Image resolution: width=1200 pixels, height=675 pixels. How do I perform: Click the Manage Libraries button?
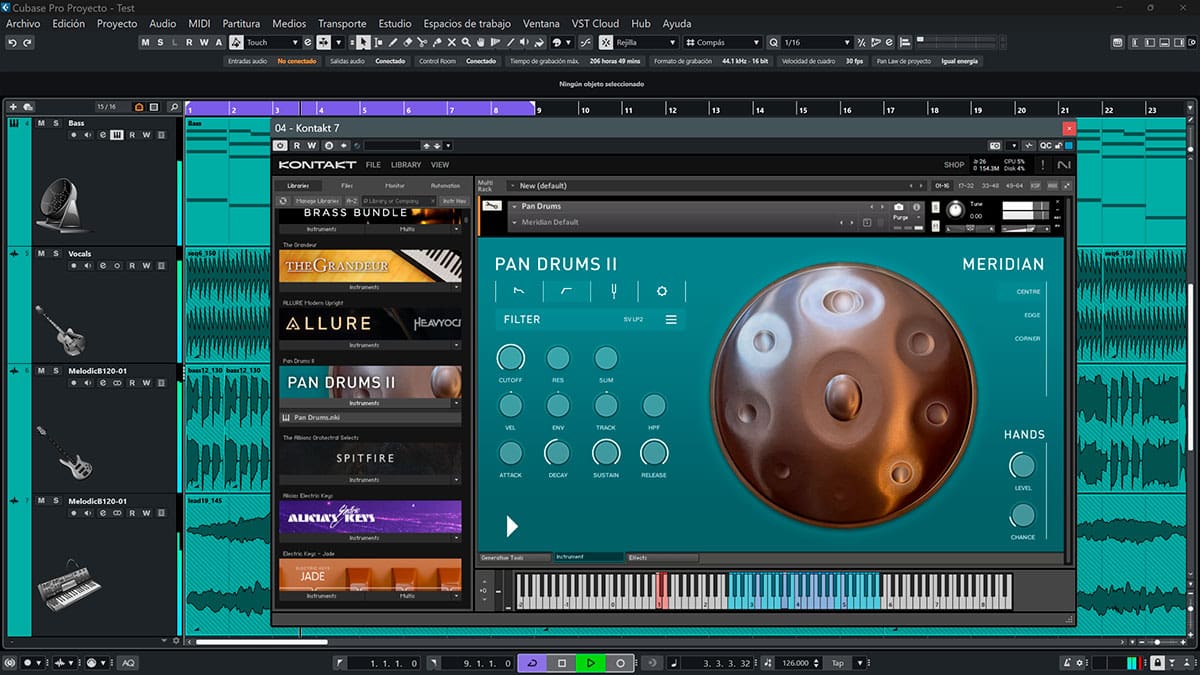pos(319,201)
